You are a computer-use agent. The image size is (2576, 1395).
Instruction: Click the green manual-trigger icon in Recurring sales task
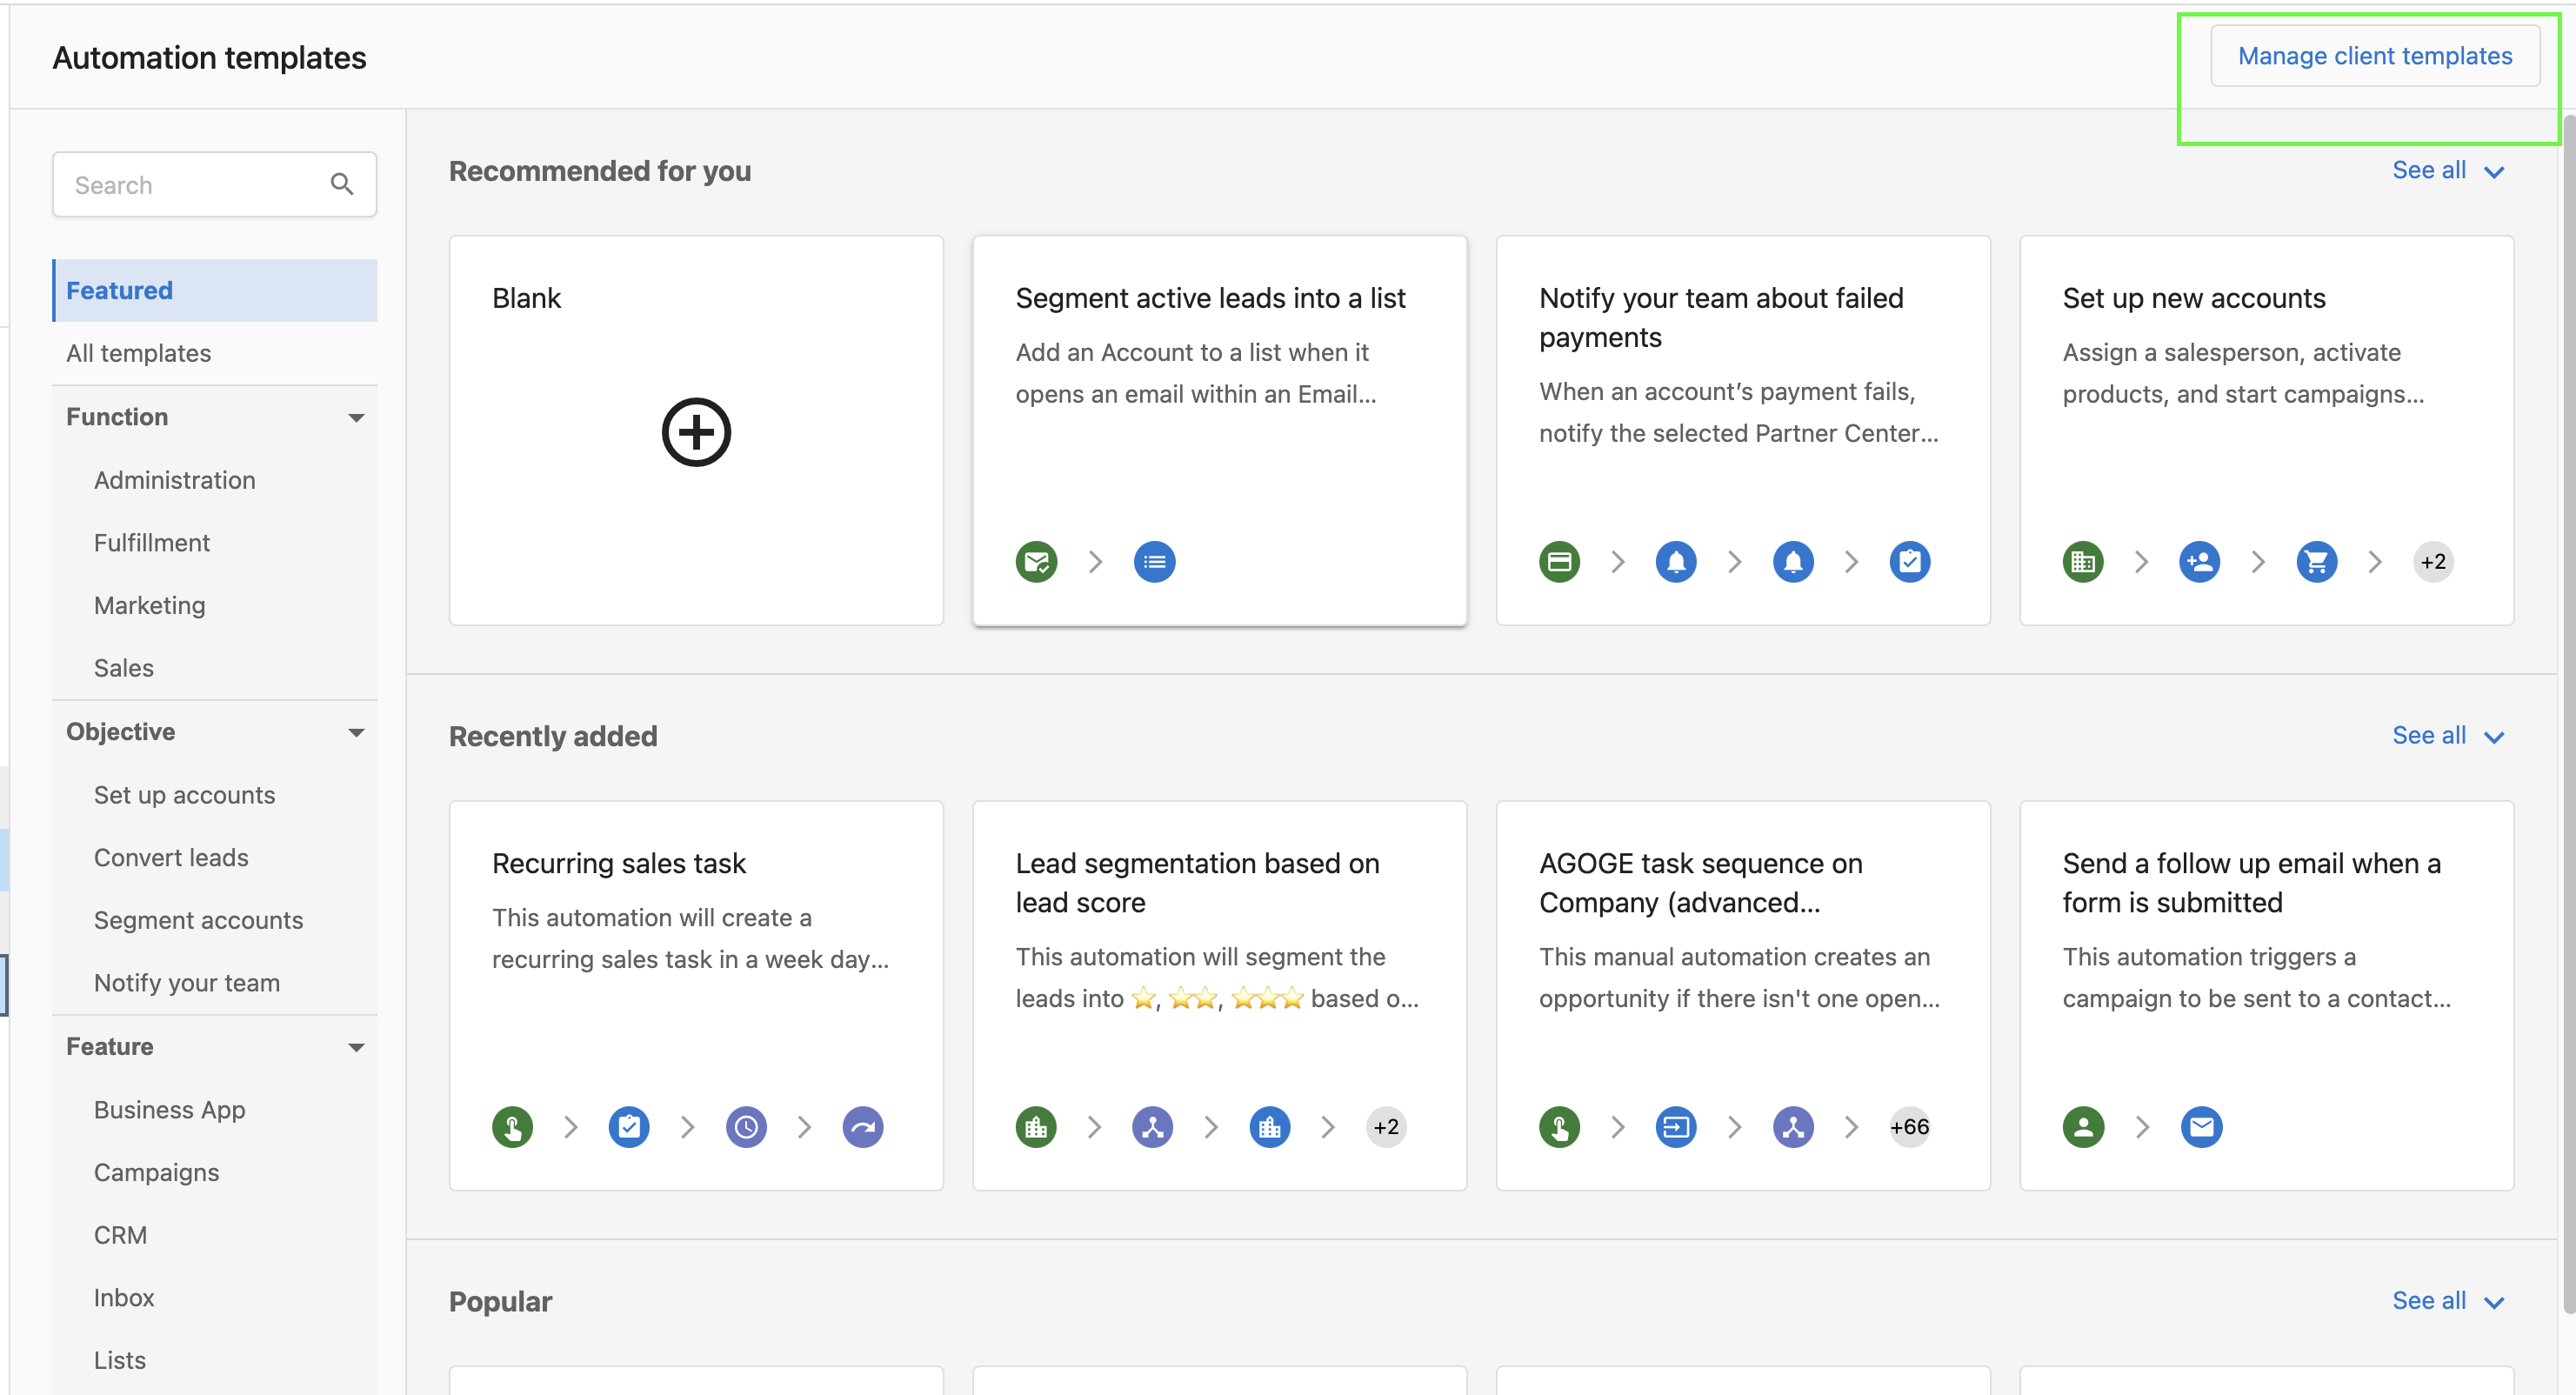513,1126
